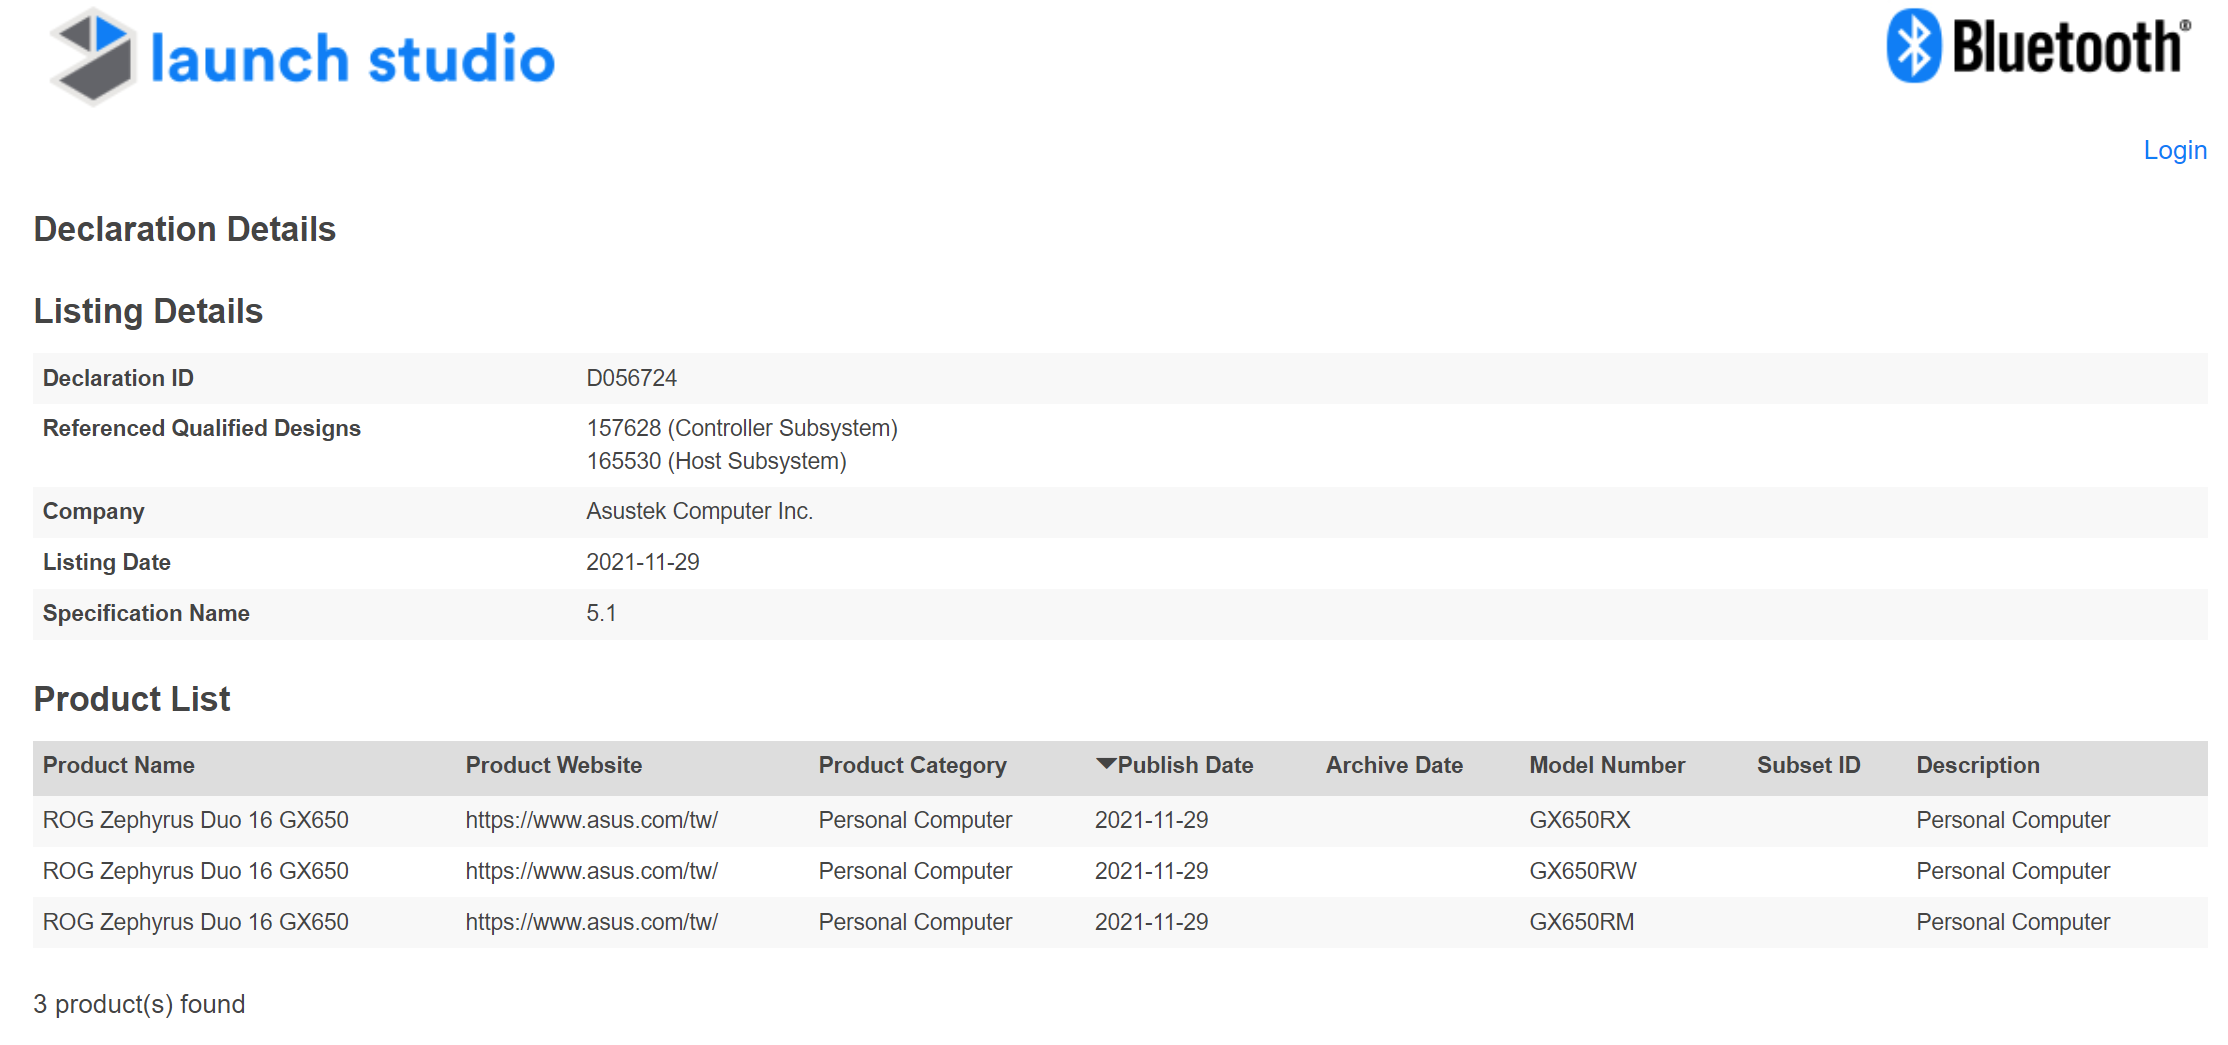Screen dimensions: 2228x1045
Task: Click the Subset ID column header
Action: [x=1808, y=765]
